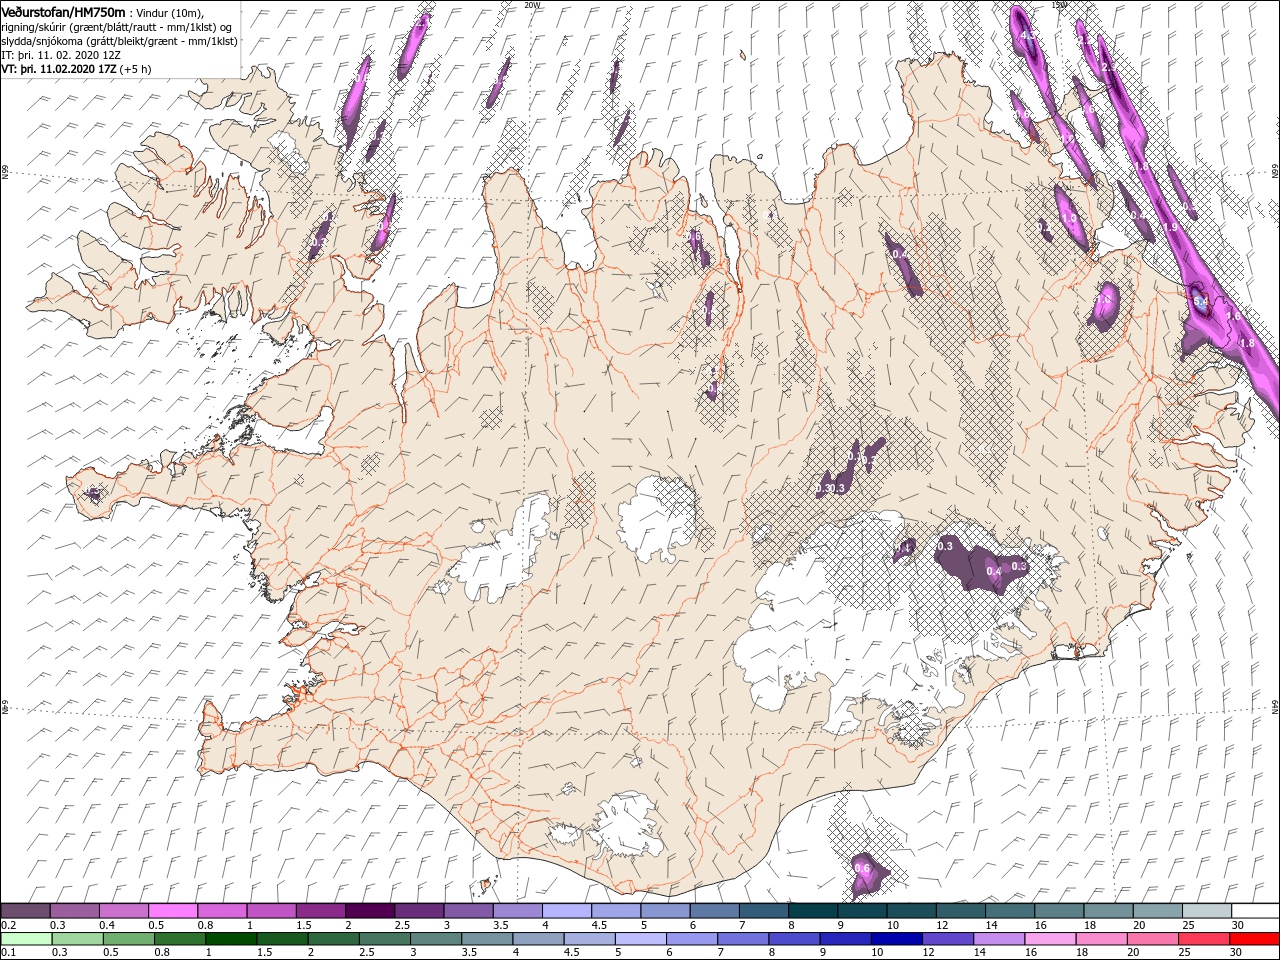Click the 1.6 precipitation value on the east coast
1280x960 pixels.
pos(1233,316)
